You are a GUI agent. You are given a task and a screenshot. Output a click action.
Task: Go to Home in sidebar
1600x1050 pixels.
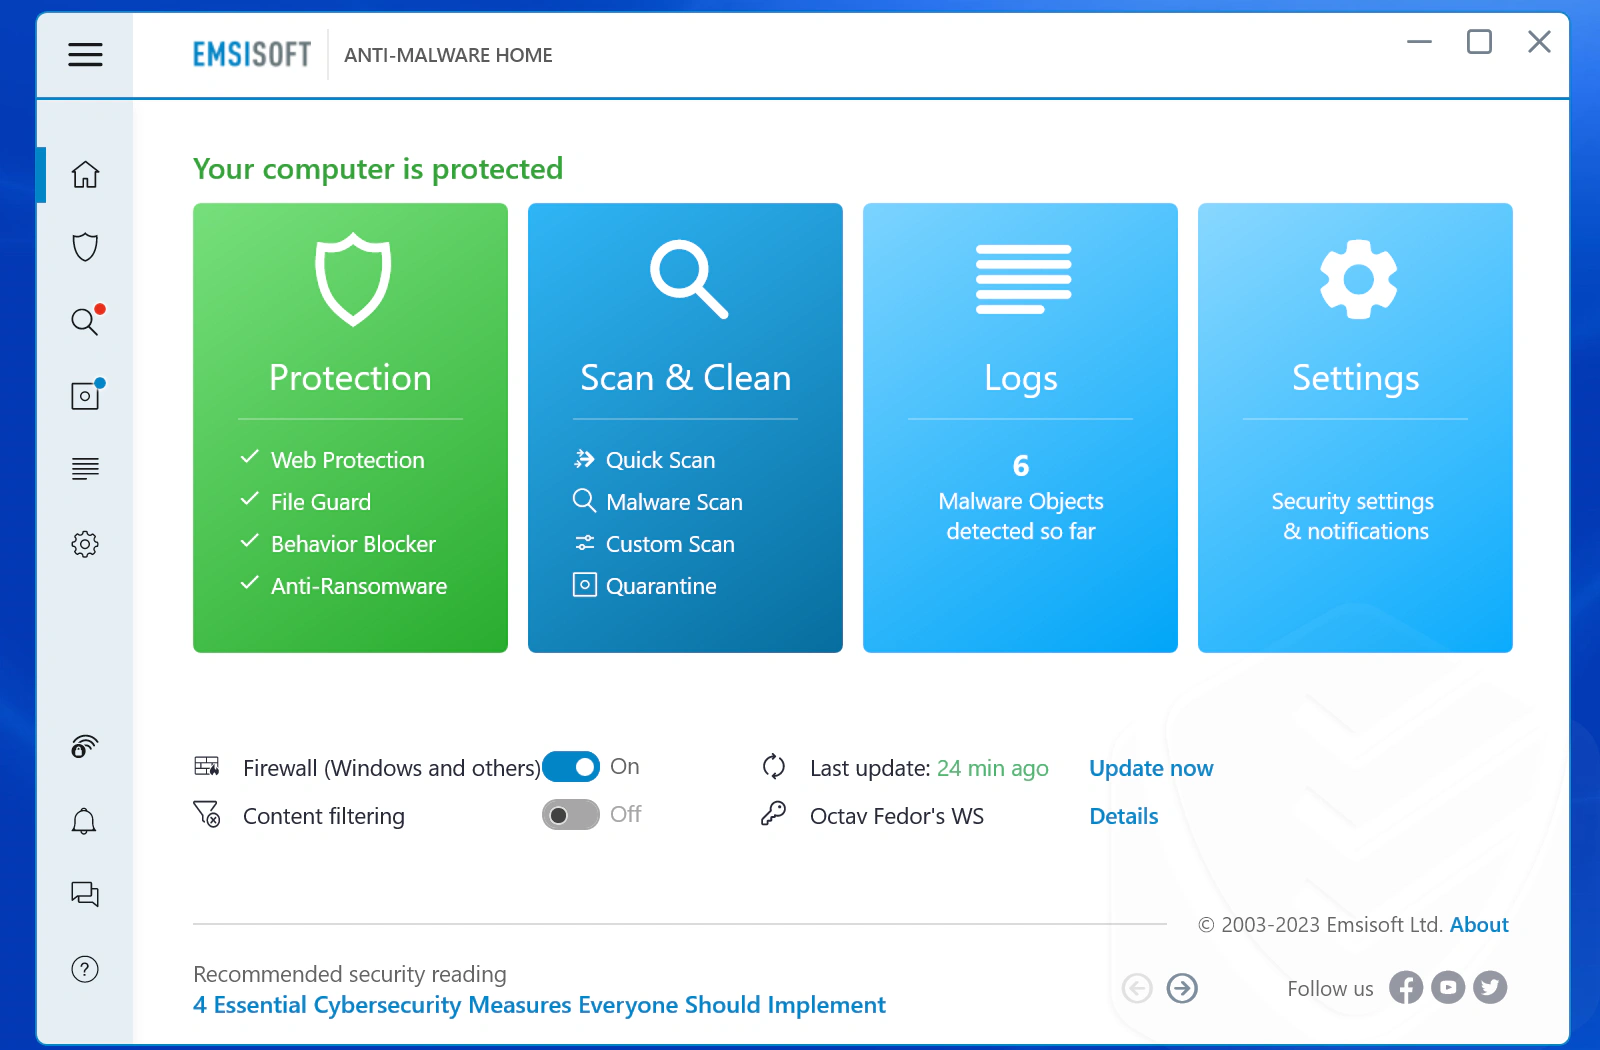[85, 174]
